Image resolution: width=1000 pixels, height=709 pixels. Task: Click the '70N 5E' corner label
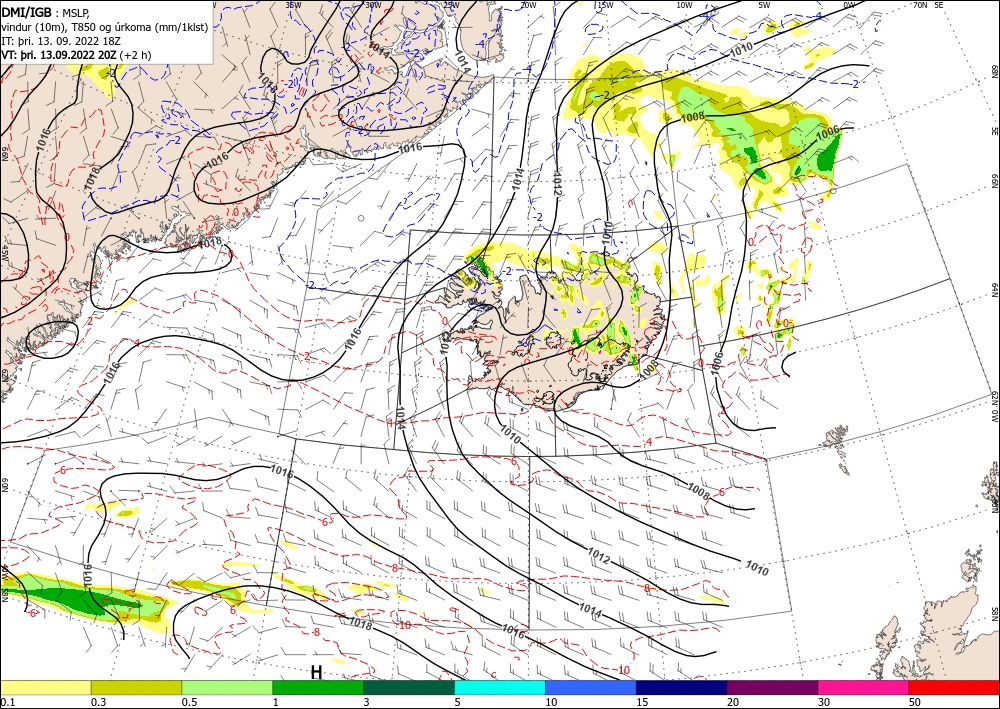pyautogui.click(x=928, y=4)
